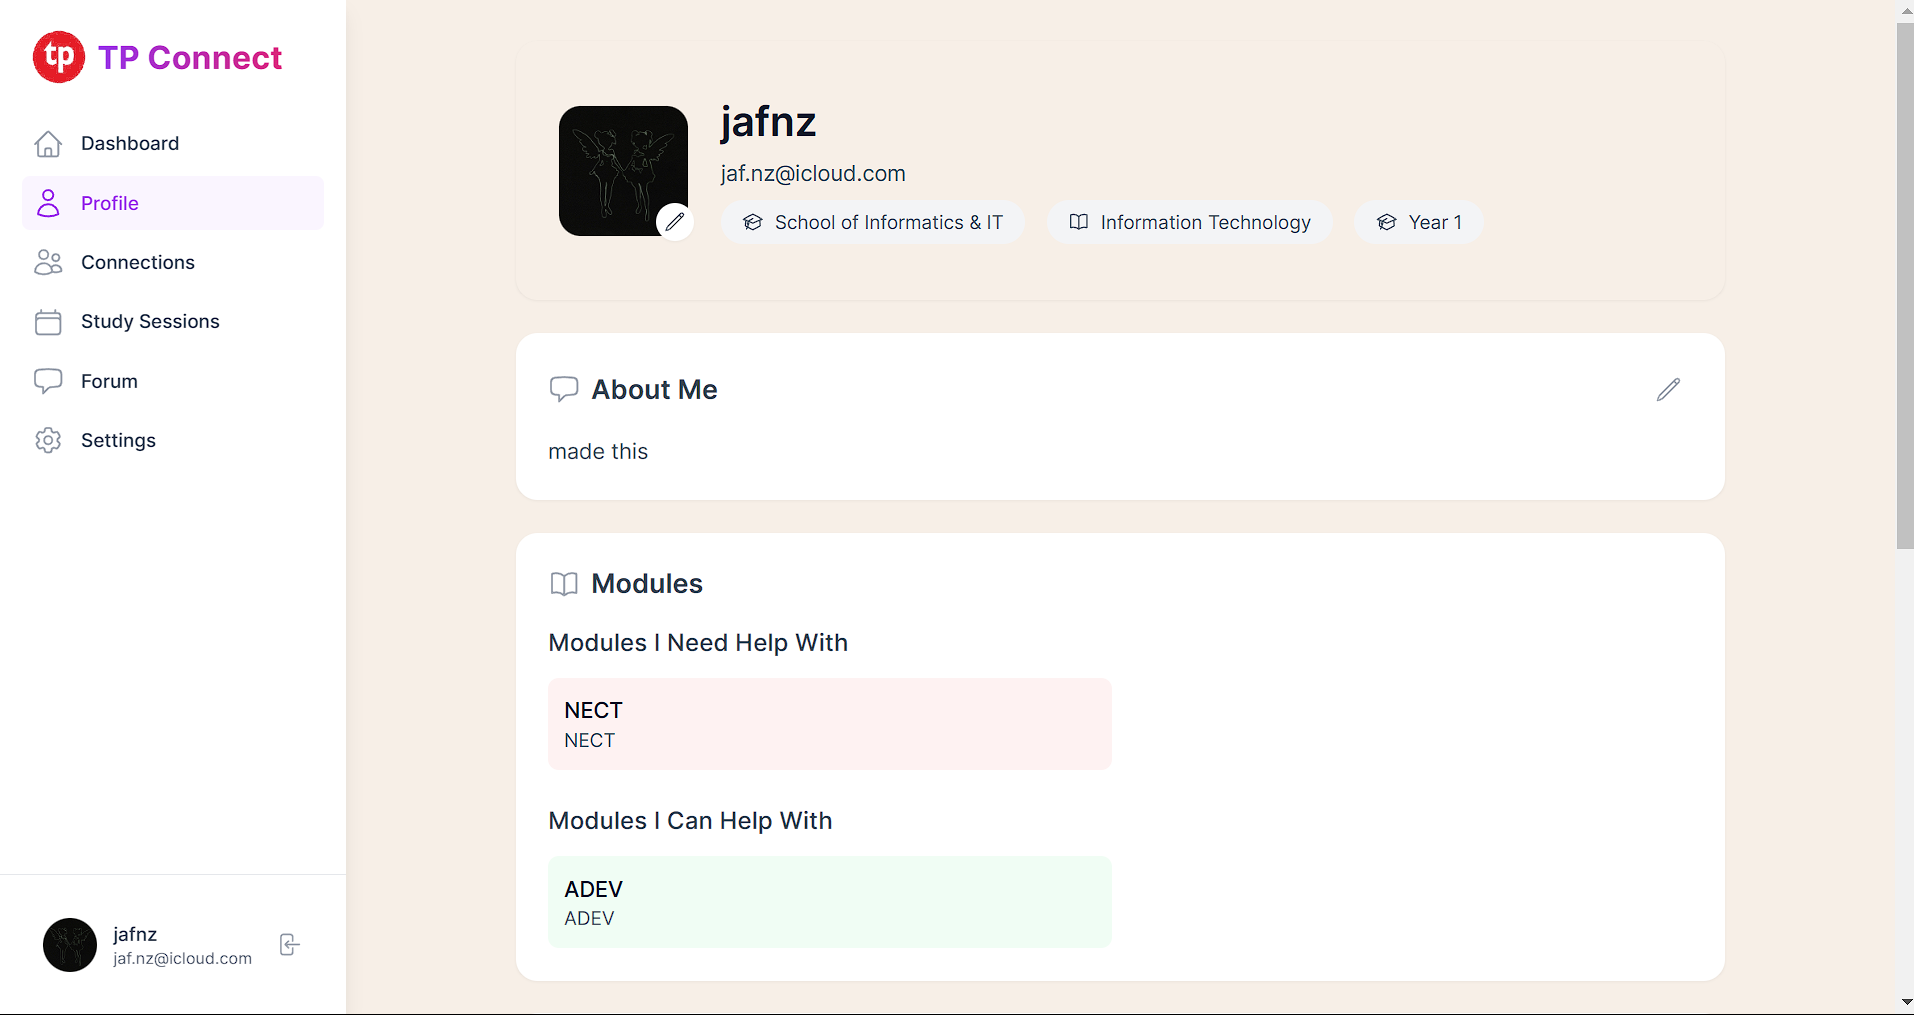Select the Profile person icon
The image size is (1914, 1015).
point(47,202)
